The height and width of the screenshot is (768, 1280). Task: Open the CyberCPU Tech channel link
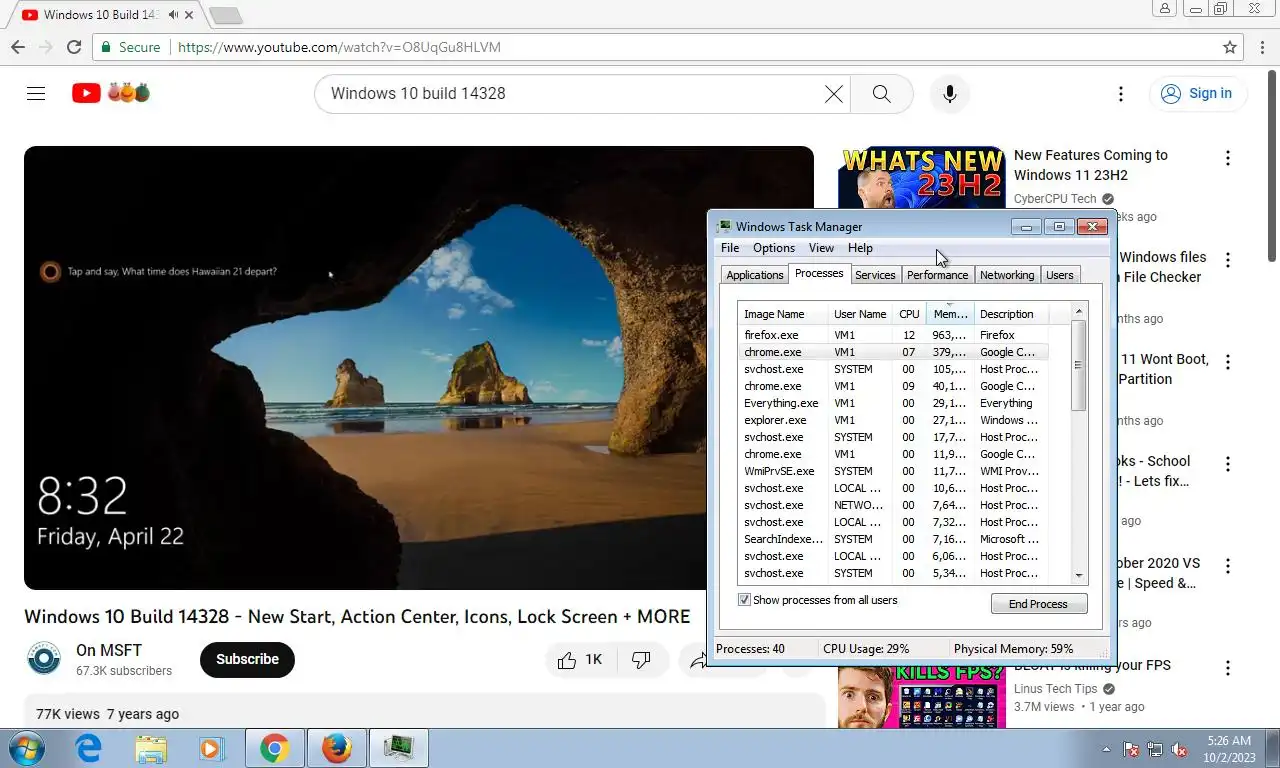click(x=1055, y=199)
